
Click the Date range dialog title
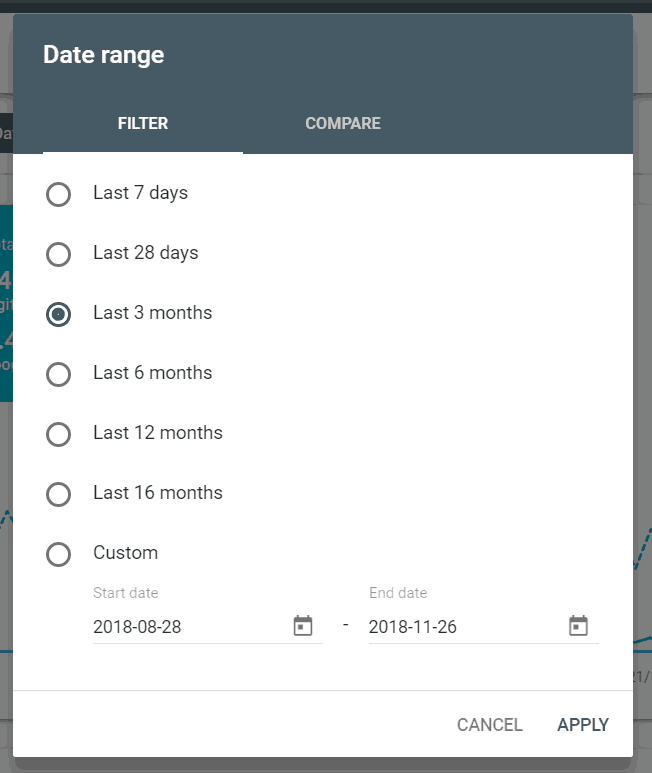coord(103,55)
